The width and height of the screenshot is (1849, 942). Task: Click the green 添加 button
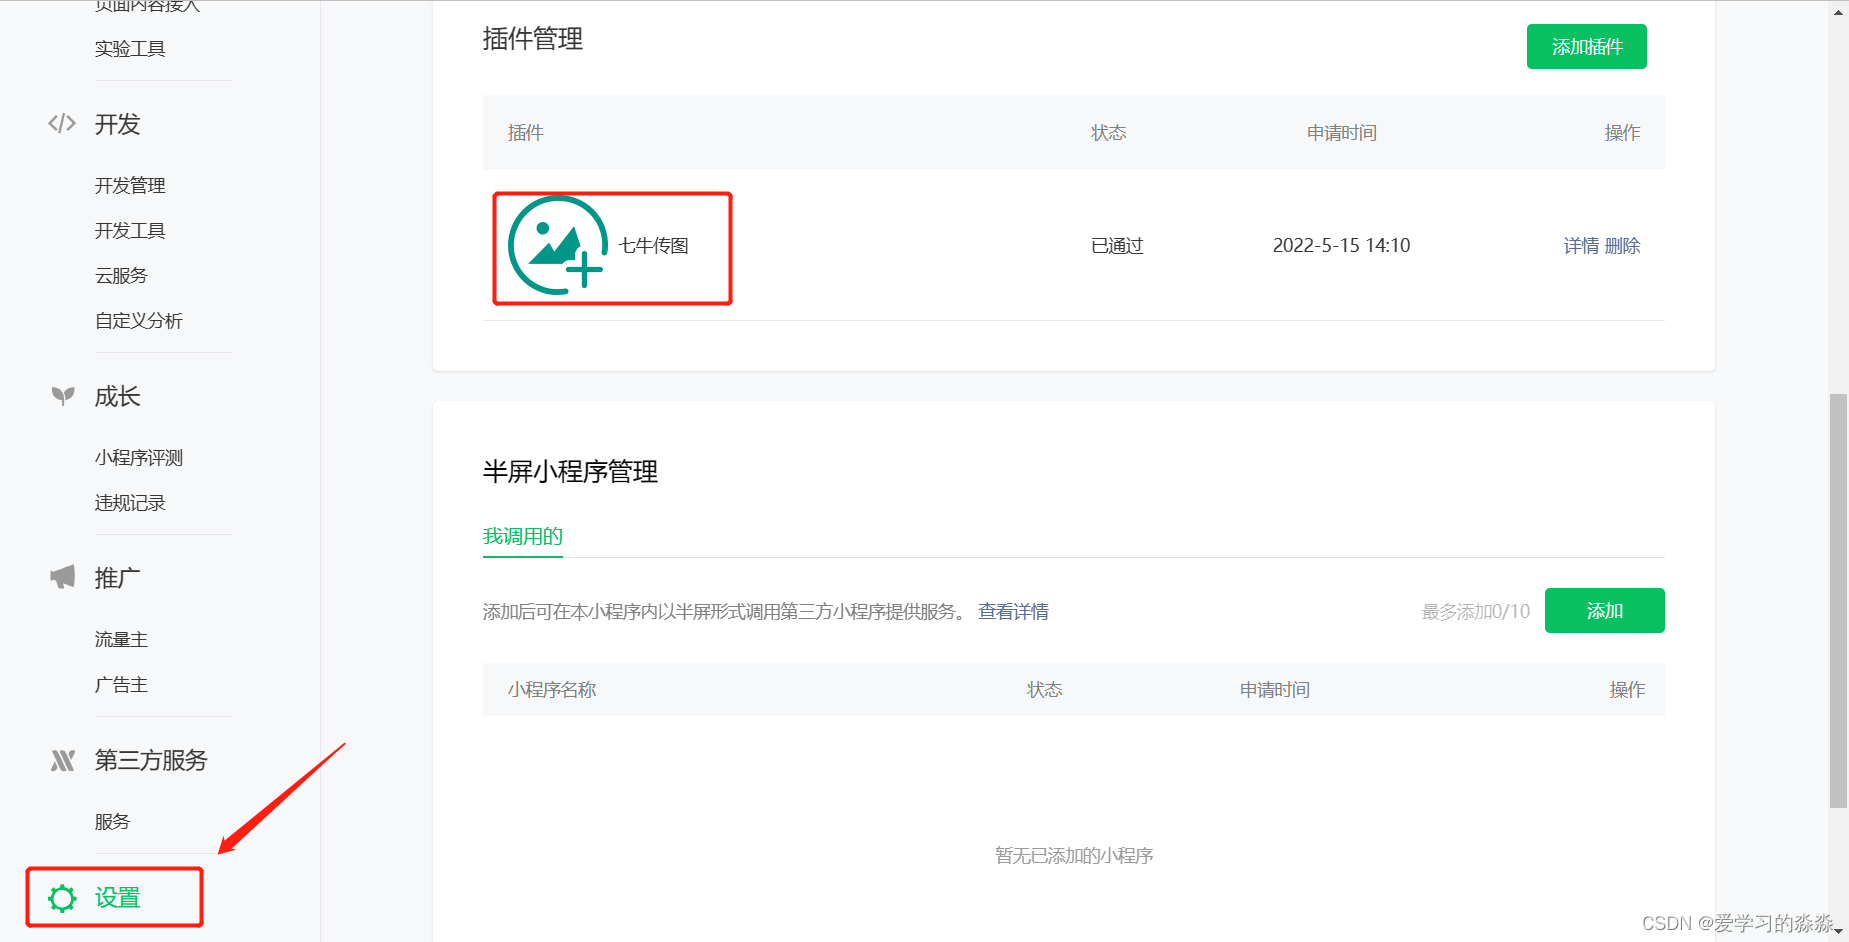coord(1604,610)
